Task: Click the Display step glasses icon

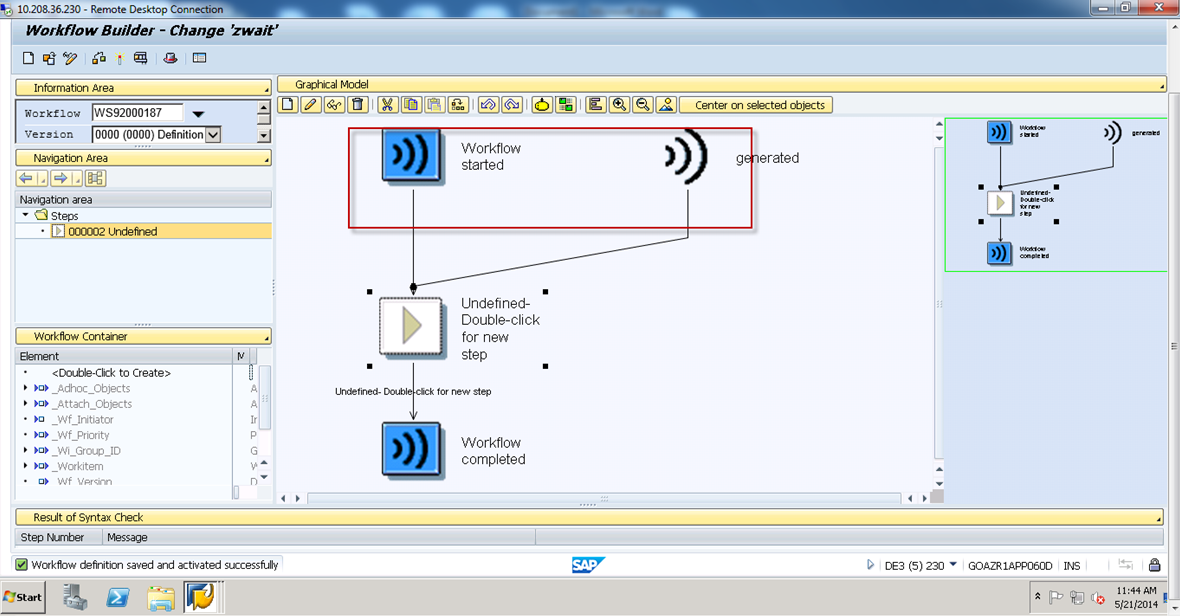Action: point(334,105)
